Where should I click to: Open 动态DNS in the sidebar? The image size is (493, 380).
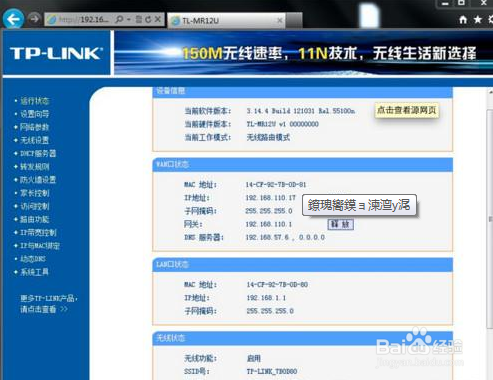pyautogui.click(x=33, y=259)
